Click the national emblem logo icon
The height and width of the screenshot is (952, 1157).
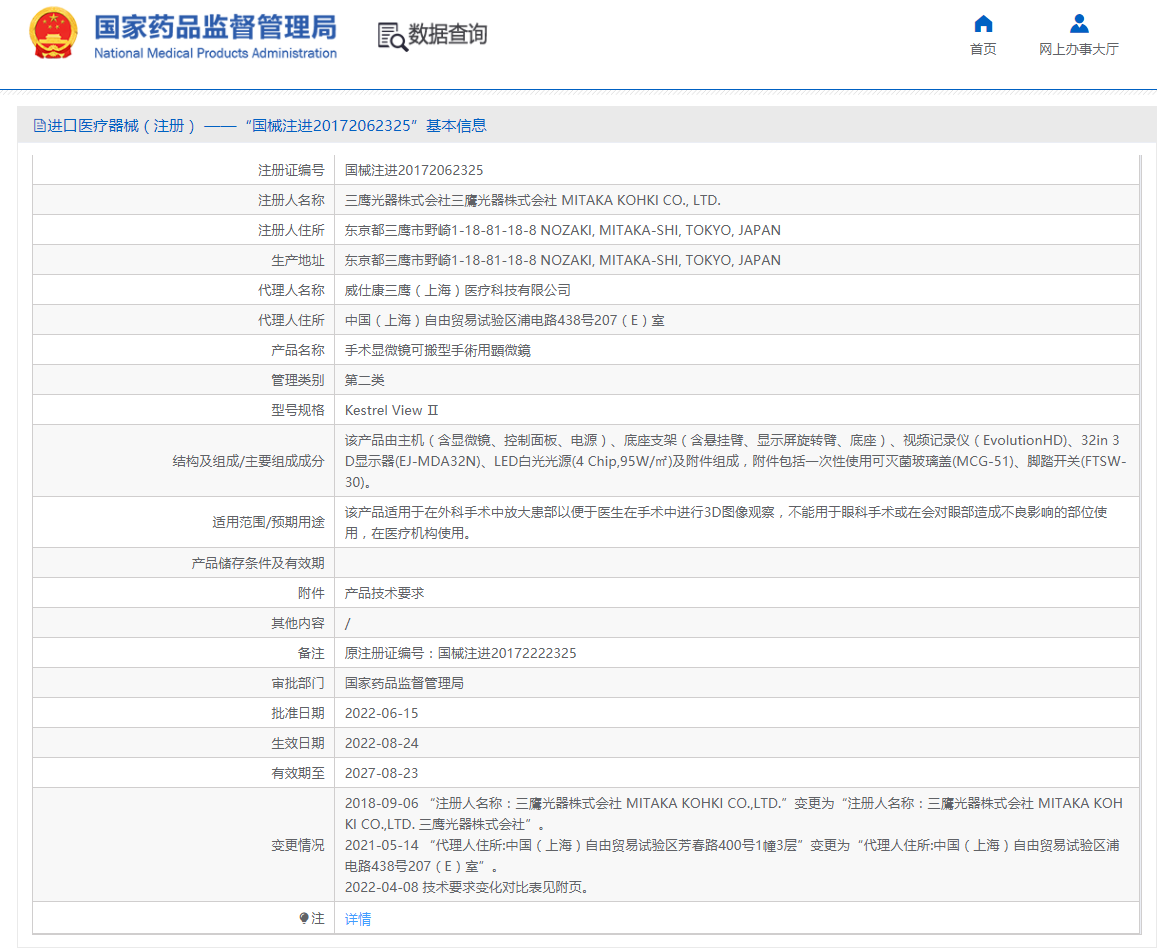pyautogui.click(x=53, y=34)
